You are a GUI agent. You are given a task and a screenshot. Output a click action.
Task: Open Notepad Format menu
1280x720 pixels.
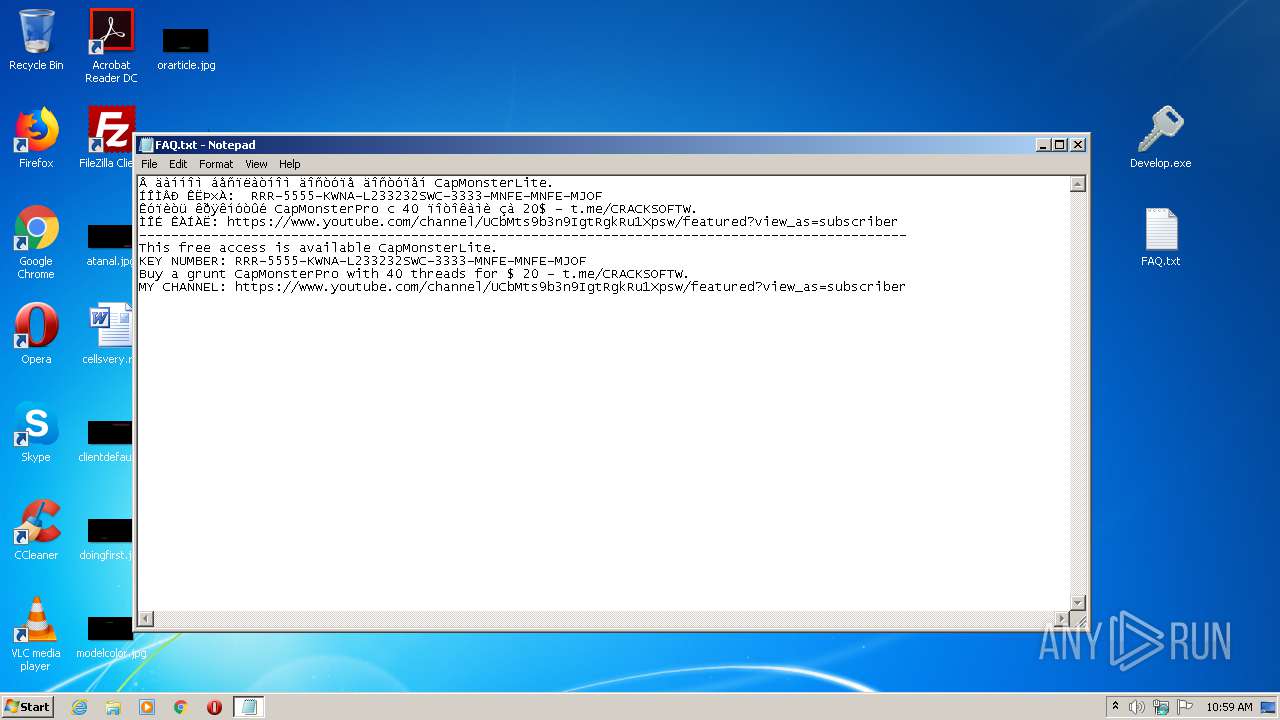pyautogui.click(x=216, y=164)
